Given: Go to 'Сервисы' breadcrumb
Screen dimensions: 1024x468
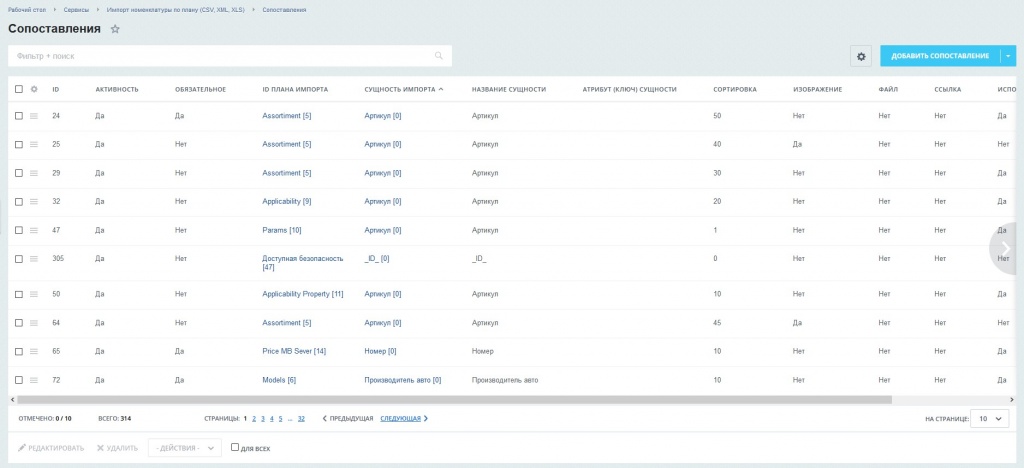Looking at the screenshot, I should [76, 10].
